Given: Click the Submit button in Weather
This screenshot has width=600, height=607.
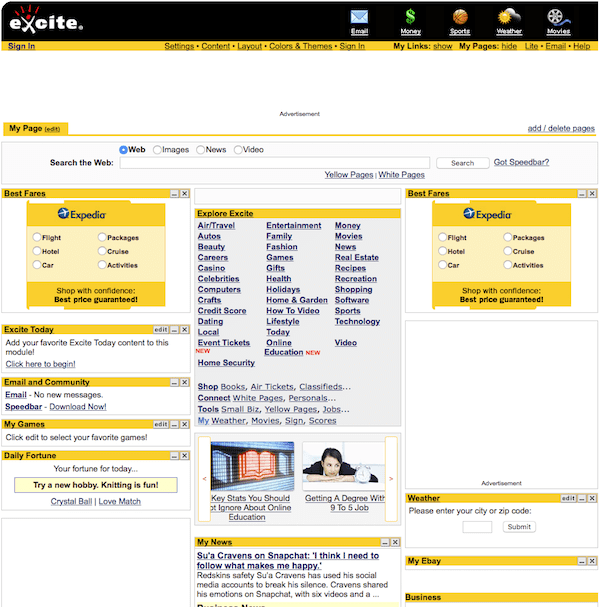Looking at the screenshot, I should point(518,527).
